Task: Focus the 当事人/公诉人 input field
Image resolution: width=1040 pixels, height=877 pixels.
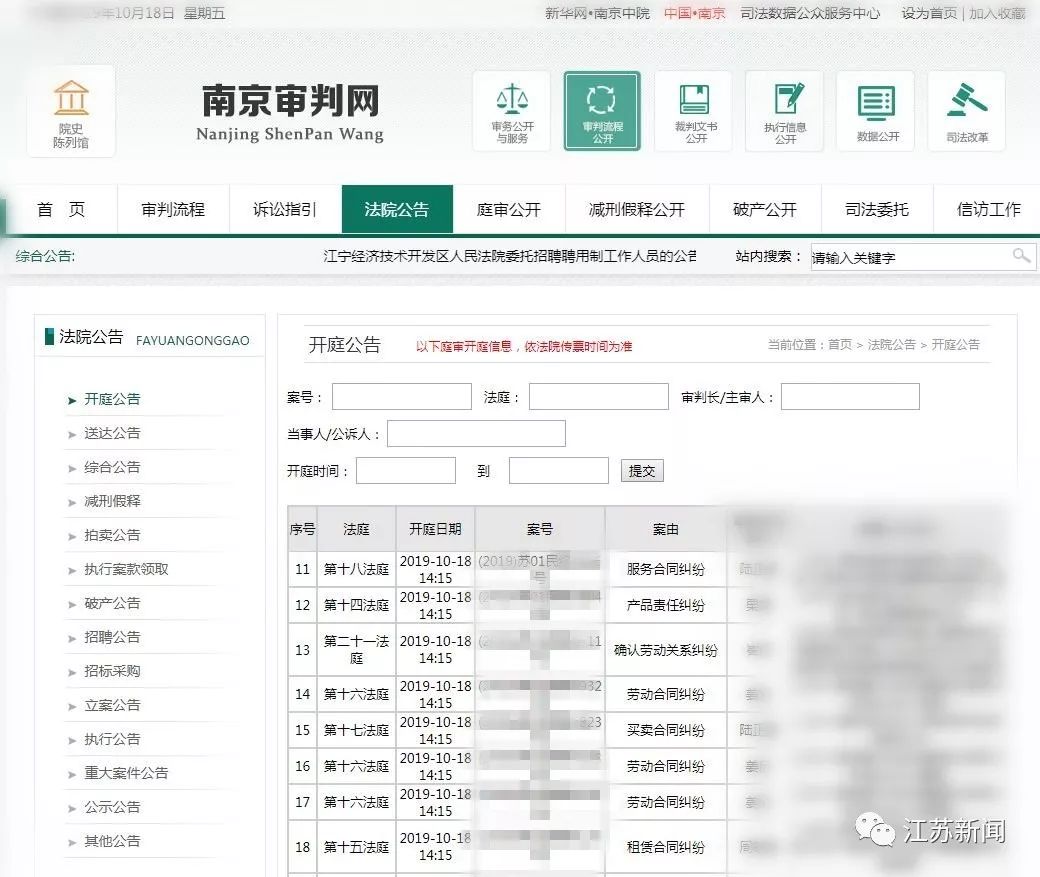Action: tap(476, 433)
